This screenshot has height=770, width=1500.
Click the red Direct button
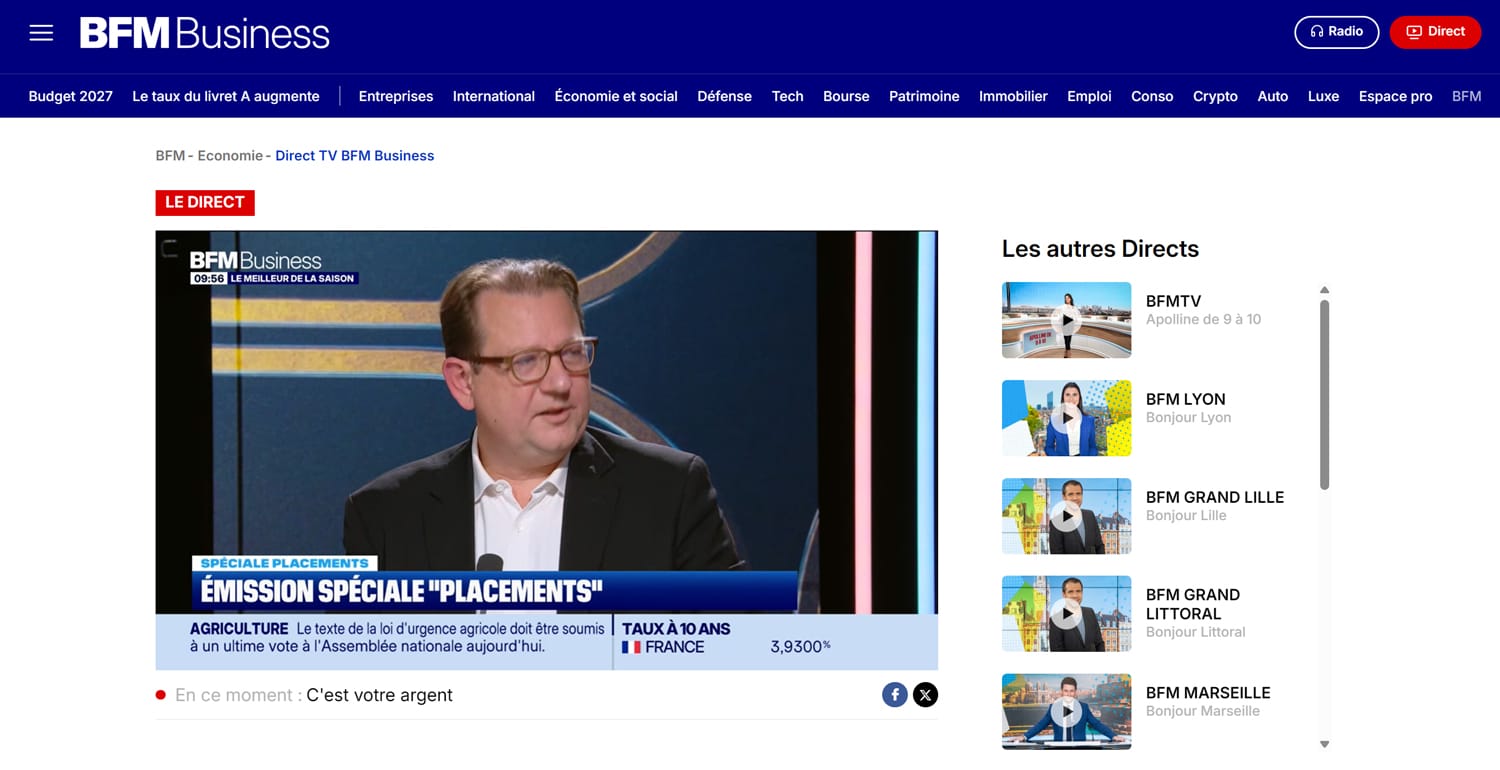pos(1435,32)
